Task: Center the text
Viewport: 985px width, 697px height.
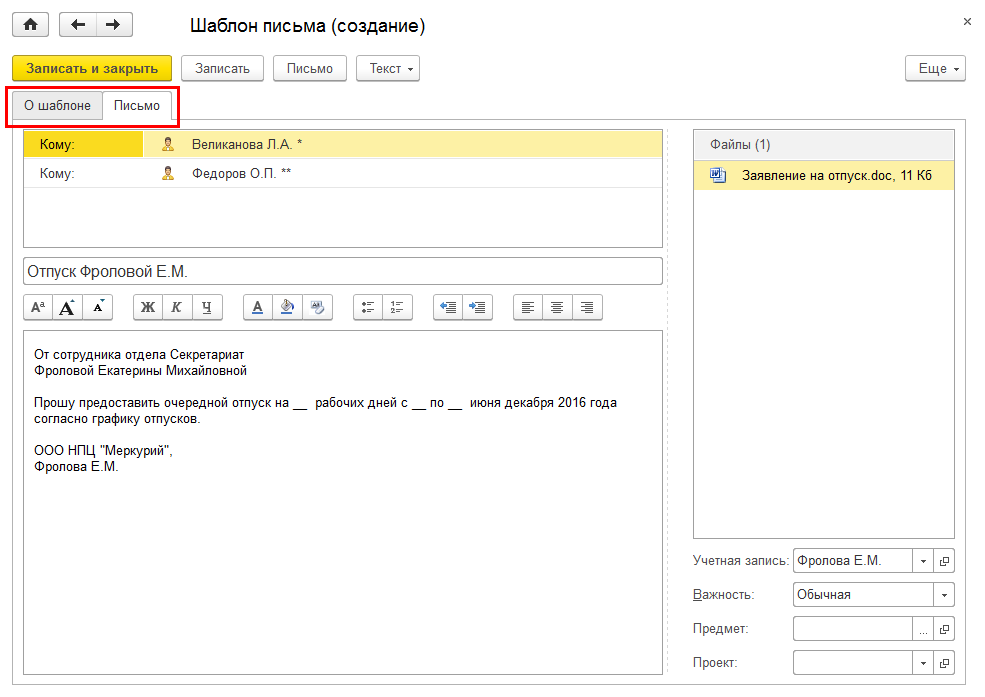Action: click(x=557, y=307)
